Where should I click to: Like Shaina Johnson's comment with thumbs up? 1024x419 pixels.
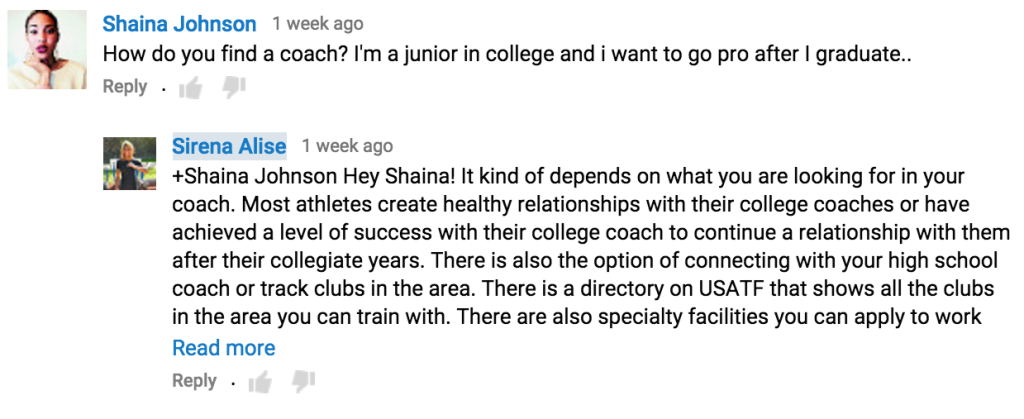point(191,87)
